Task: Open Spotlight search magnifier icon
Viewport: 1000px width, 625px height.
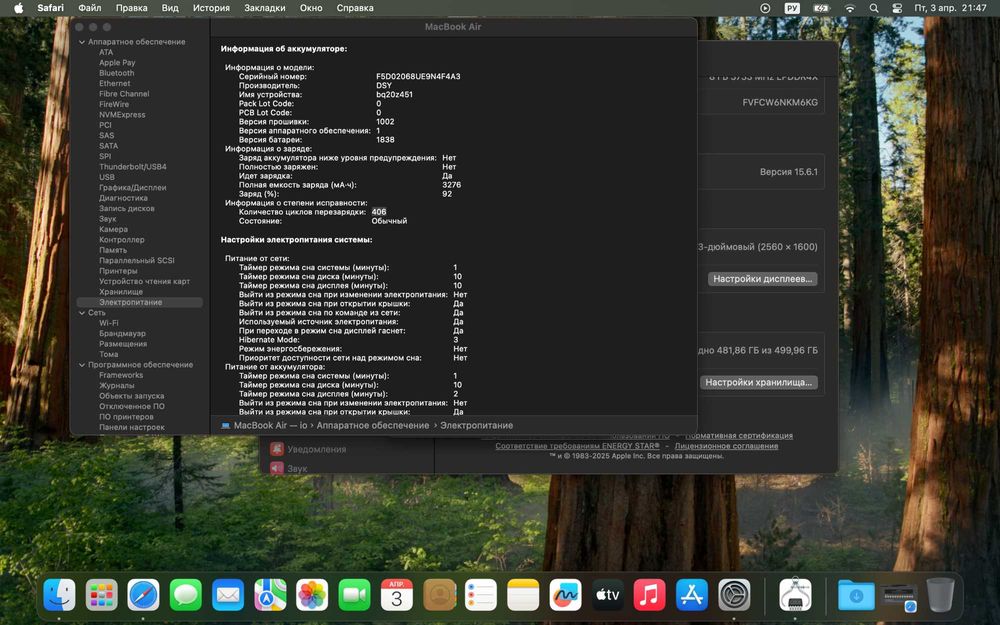Action: [x=874, y=8]
